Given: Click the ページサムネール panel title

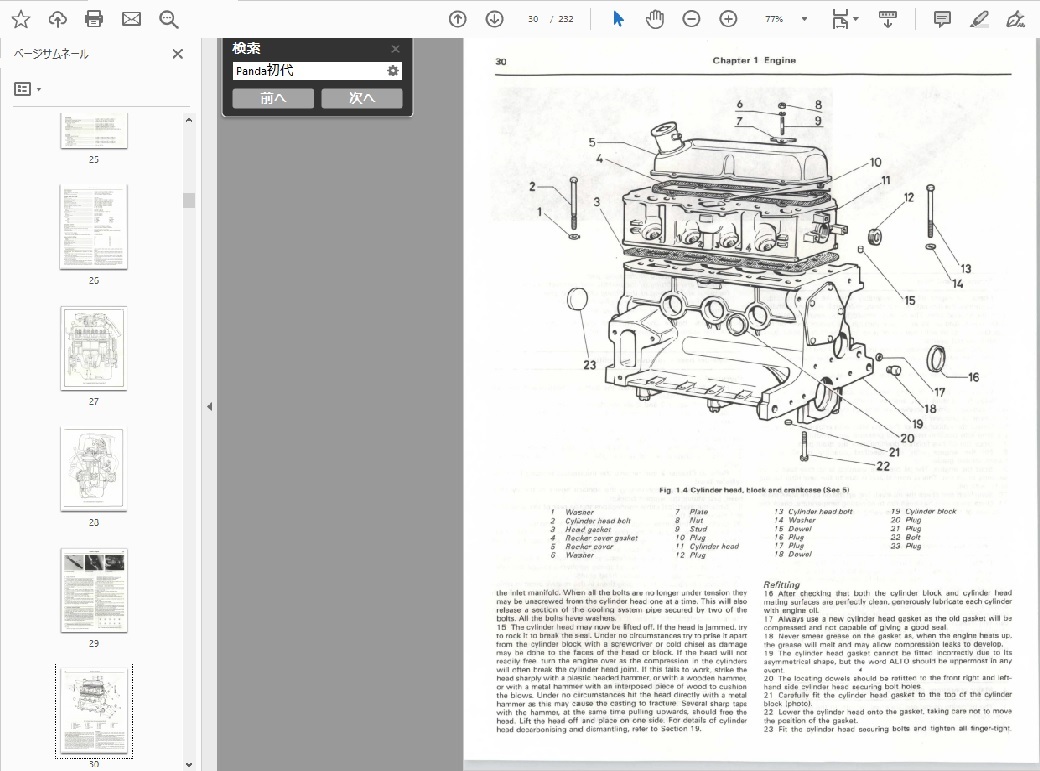Looking at the screenshot, I should tap(51, 54).
